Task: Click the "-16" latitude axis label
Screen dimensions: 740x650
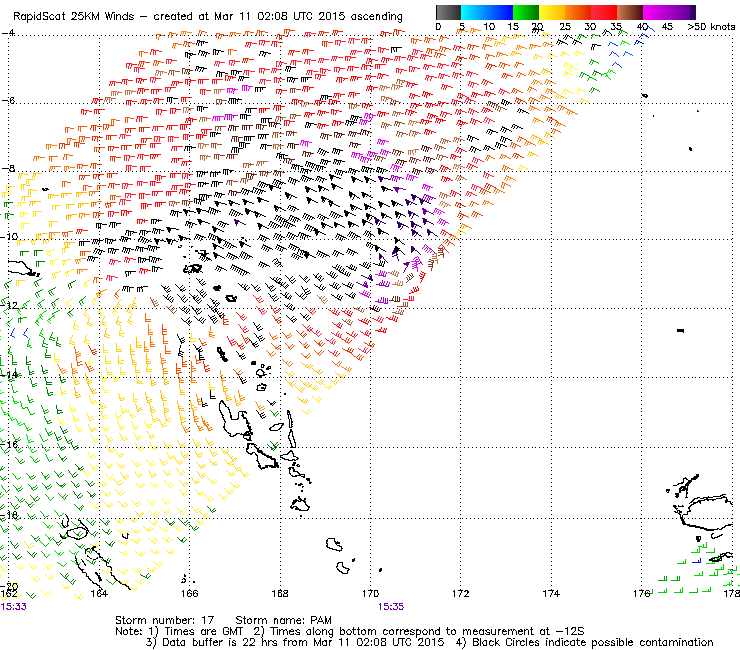Action: pyautogui.click(x=9, y=445)
